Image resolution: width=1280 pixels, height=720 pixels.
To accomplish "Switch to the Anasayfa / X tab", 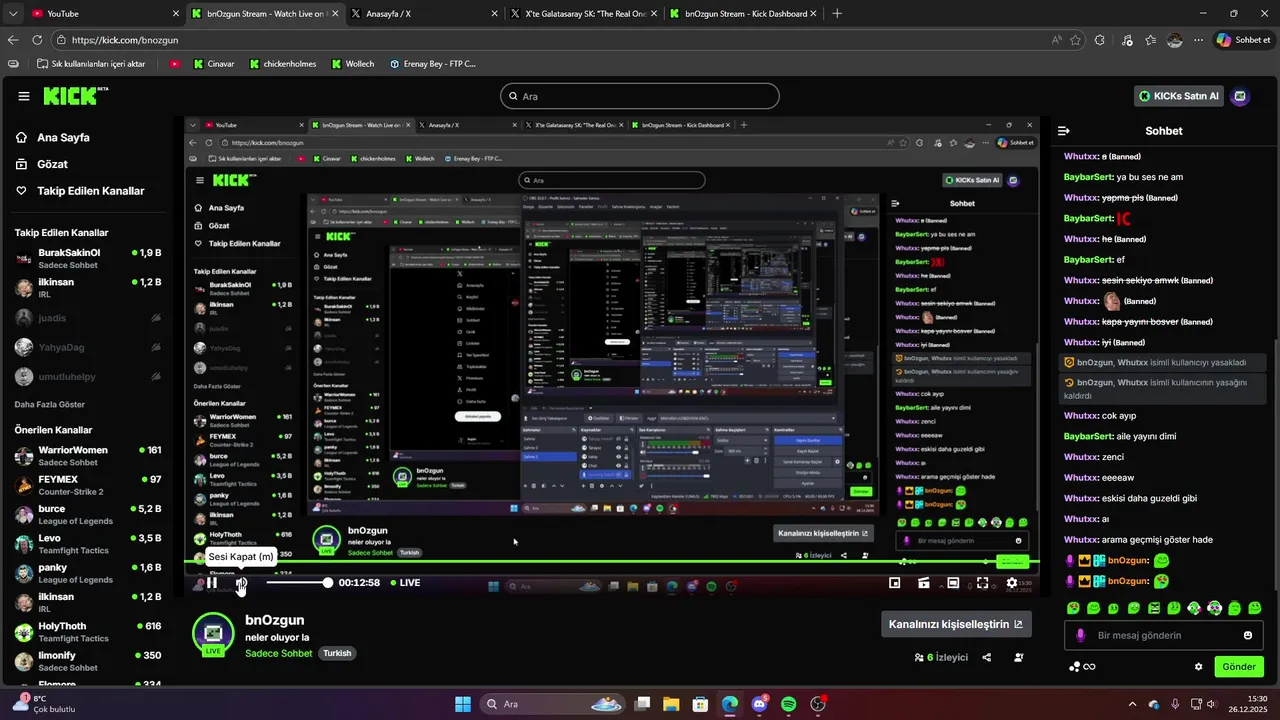I will pos(425,14).
